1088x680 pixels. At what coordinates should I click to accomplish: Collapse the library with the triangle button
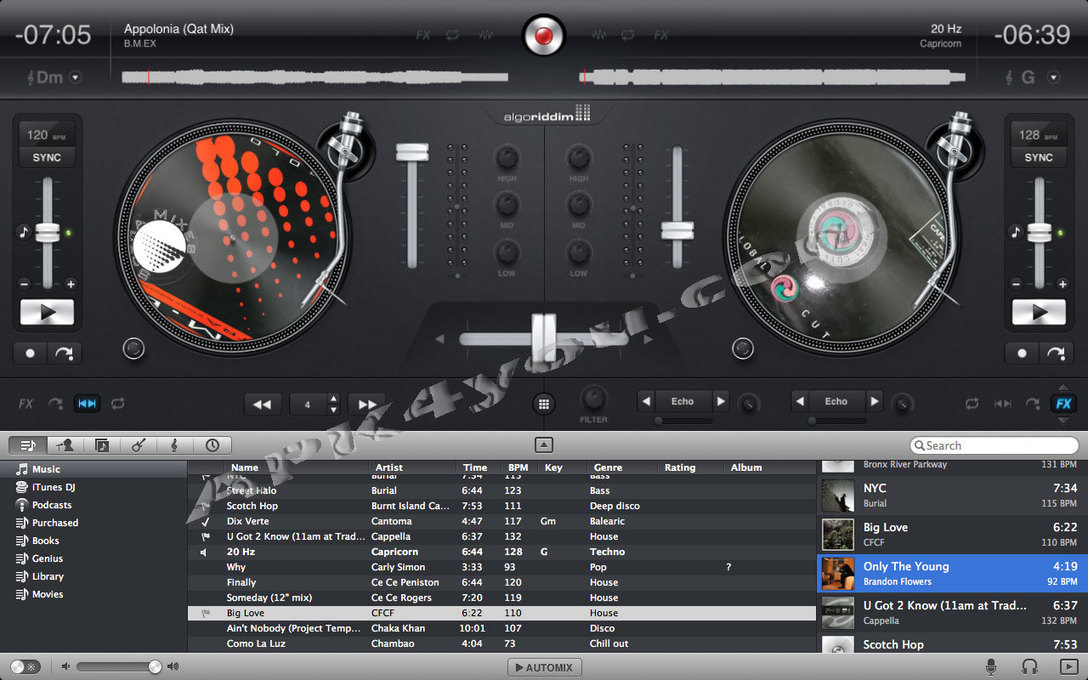(544, 445)
